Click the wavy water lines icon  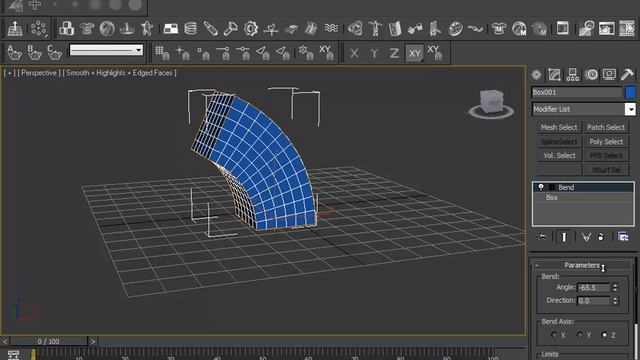point(331,29)
